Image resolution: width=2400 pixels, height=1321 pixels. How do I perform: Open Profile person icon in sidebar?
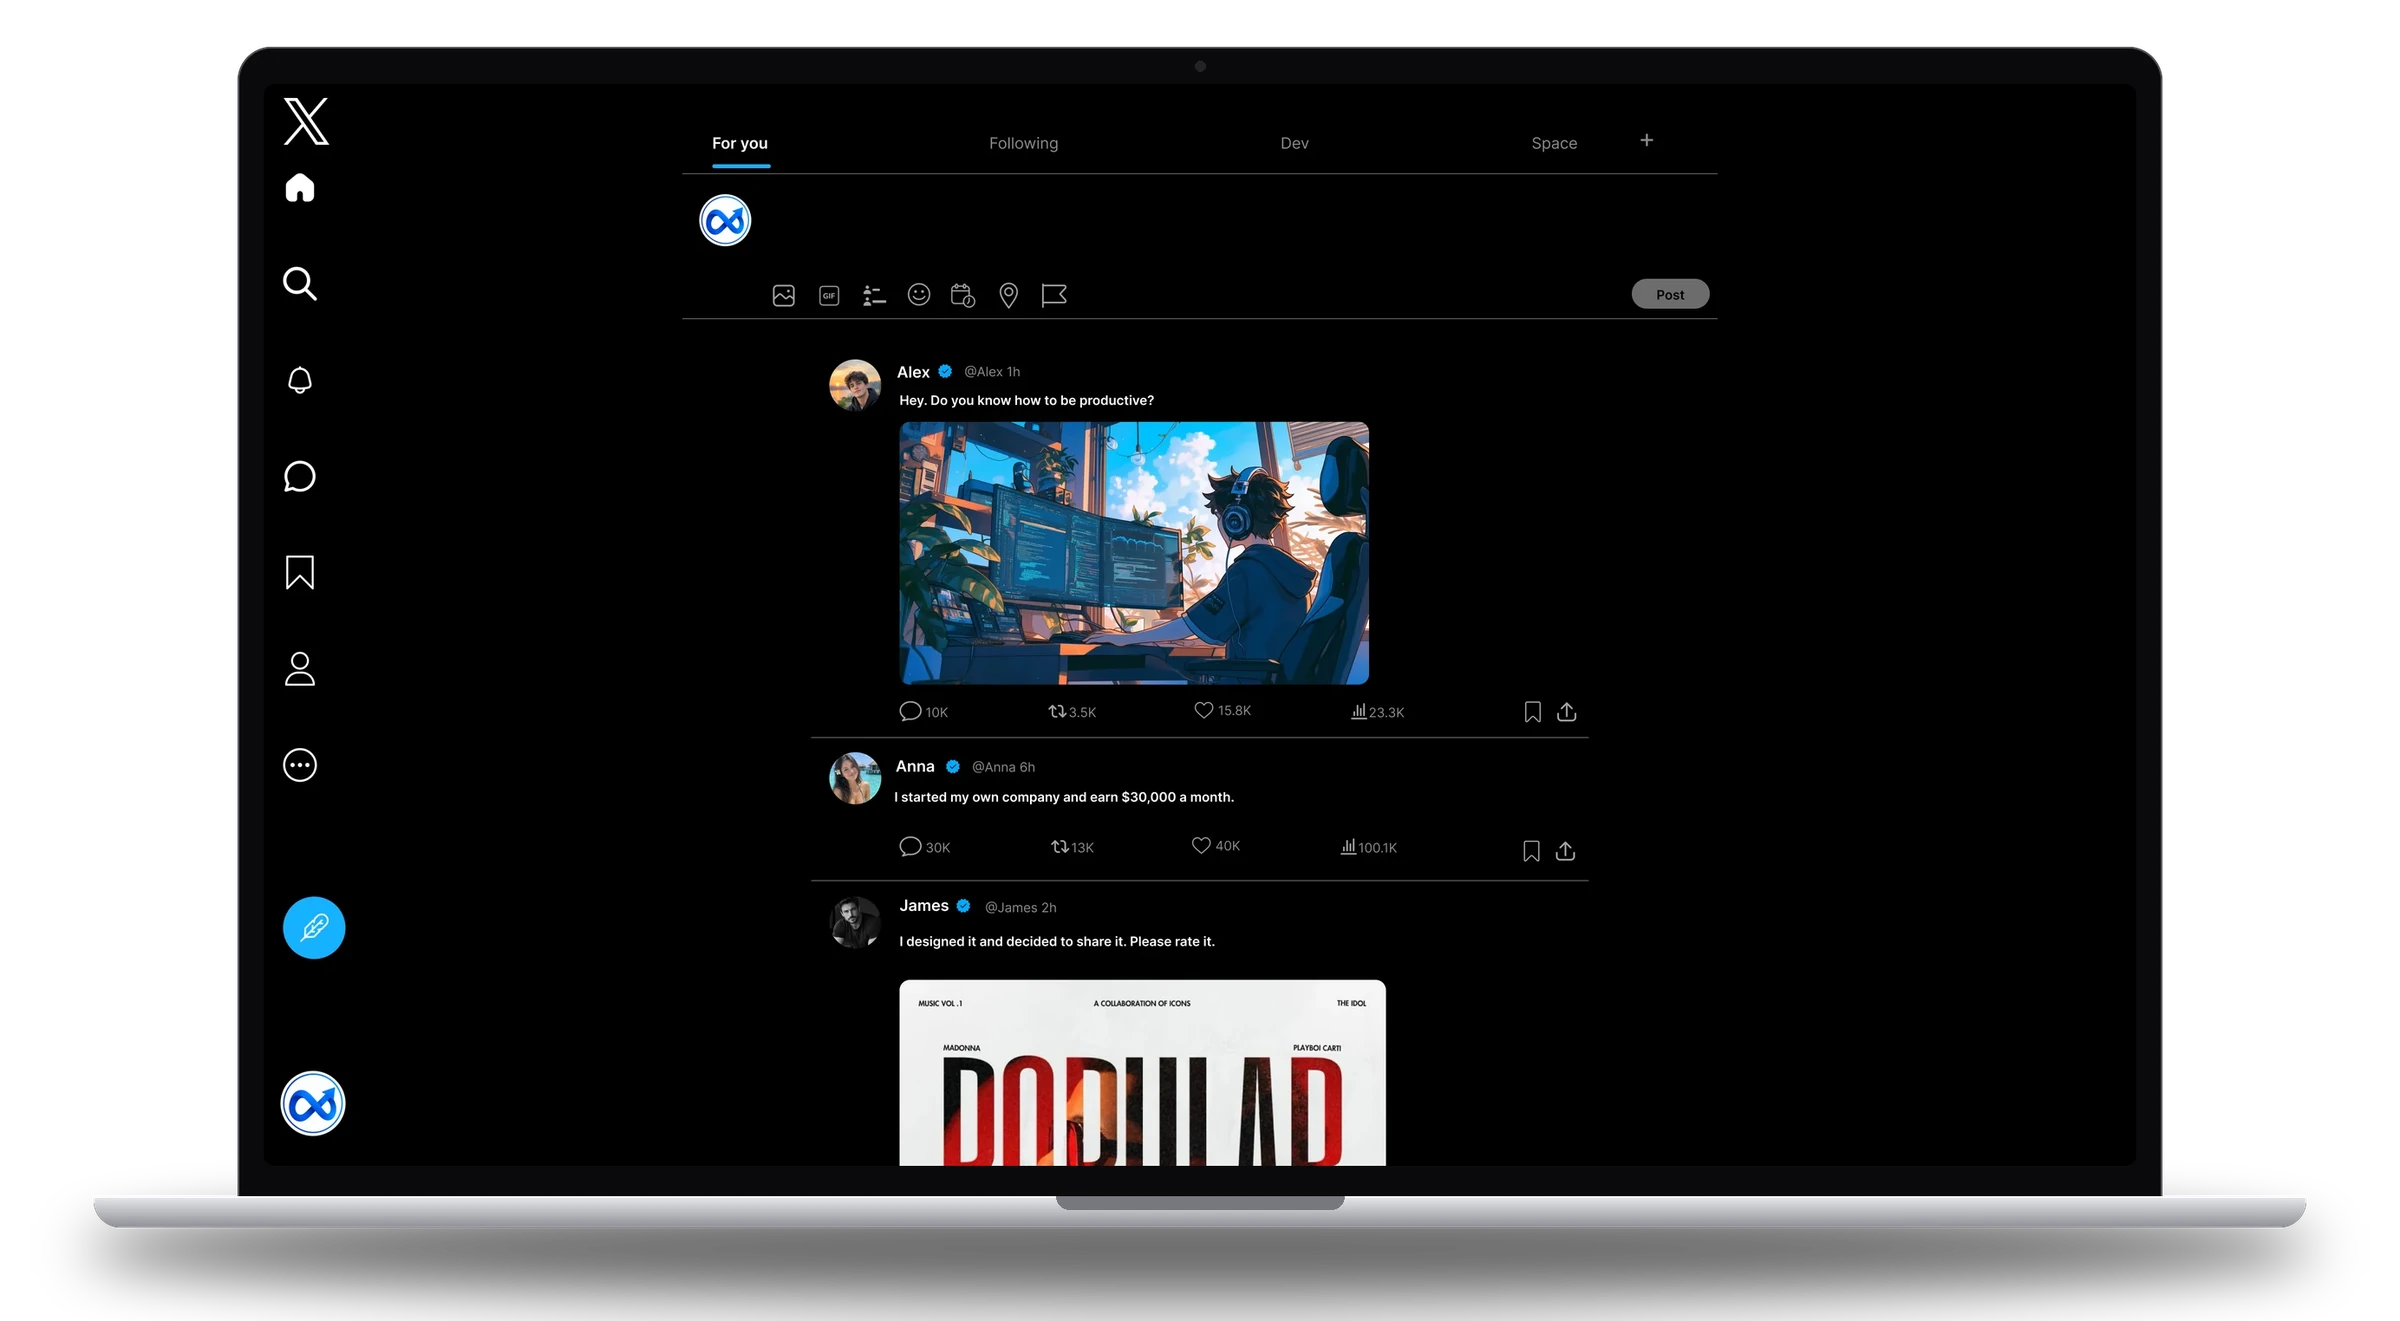click(300, 669)
